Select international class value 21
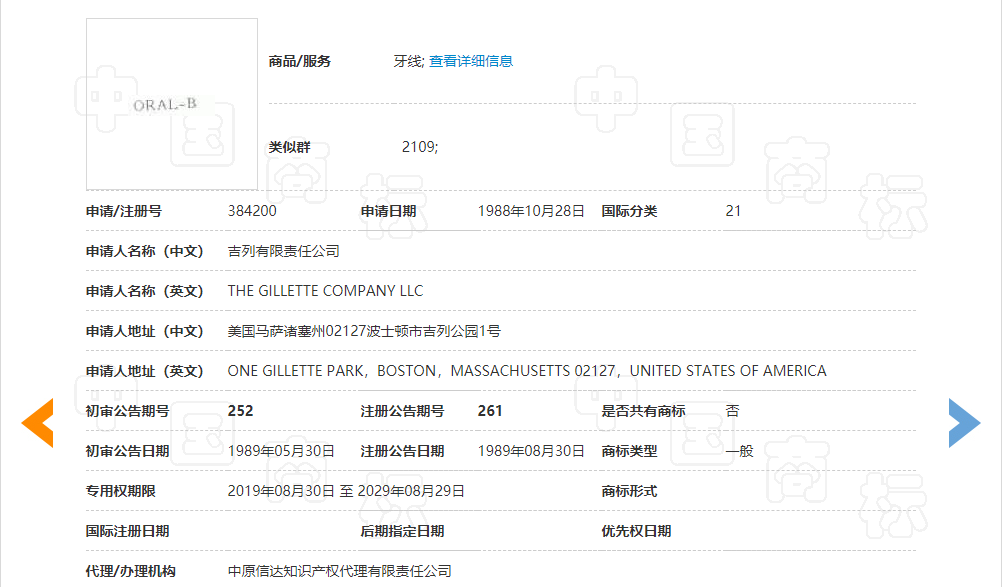Screen dimensions: 1004x587 [733, 211]
